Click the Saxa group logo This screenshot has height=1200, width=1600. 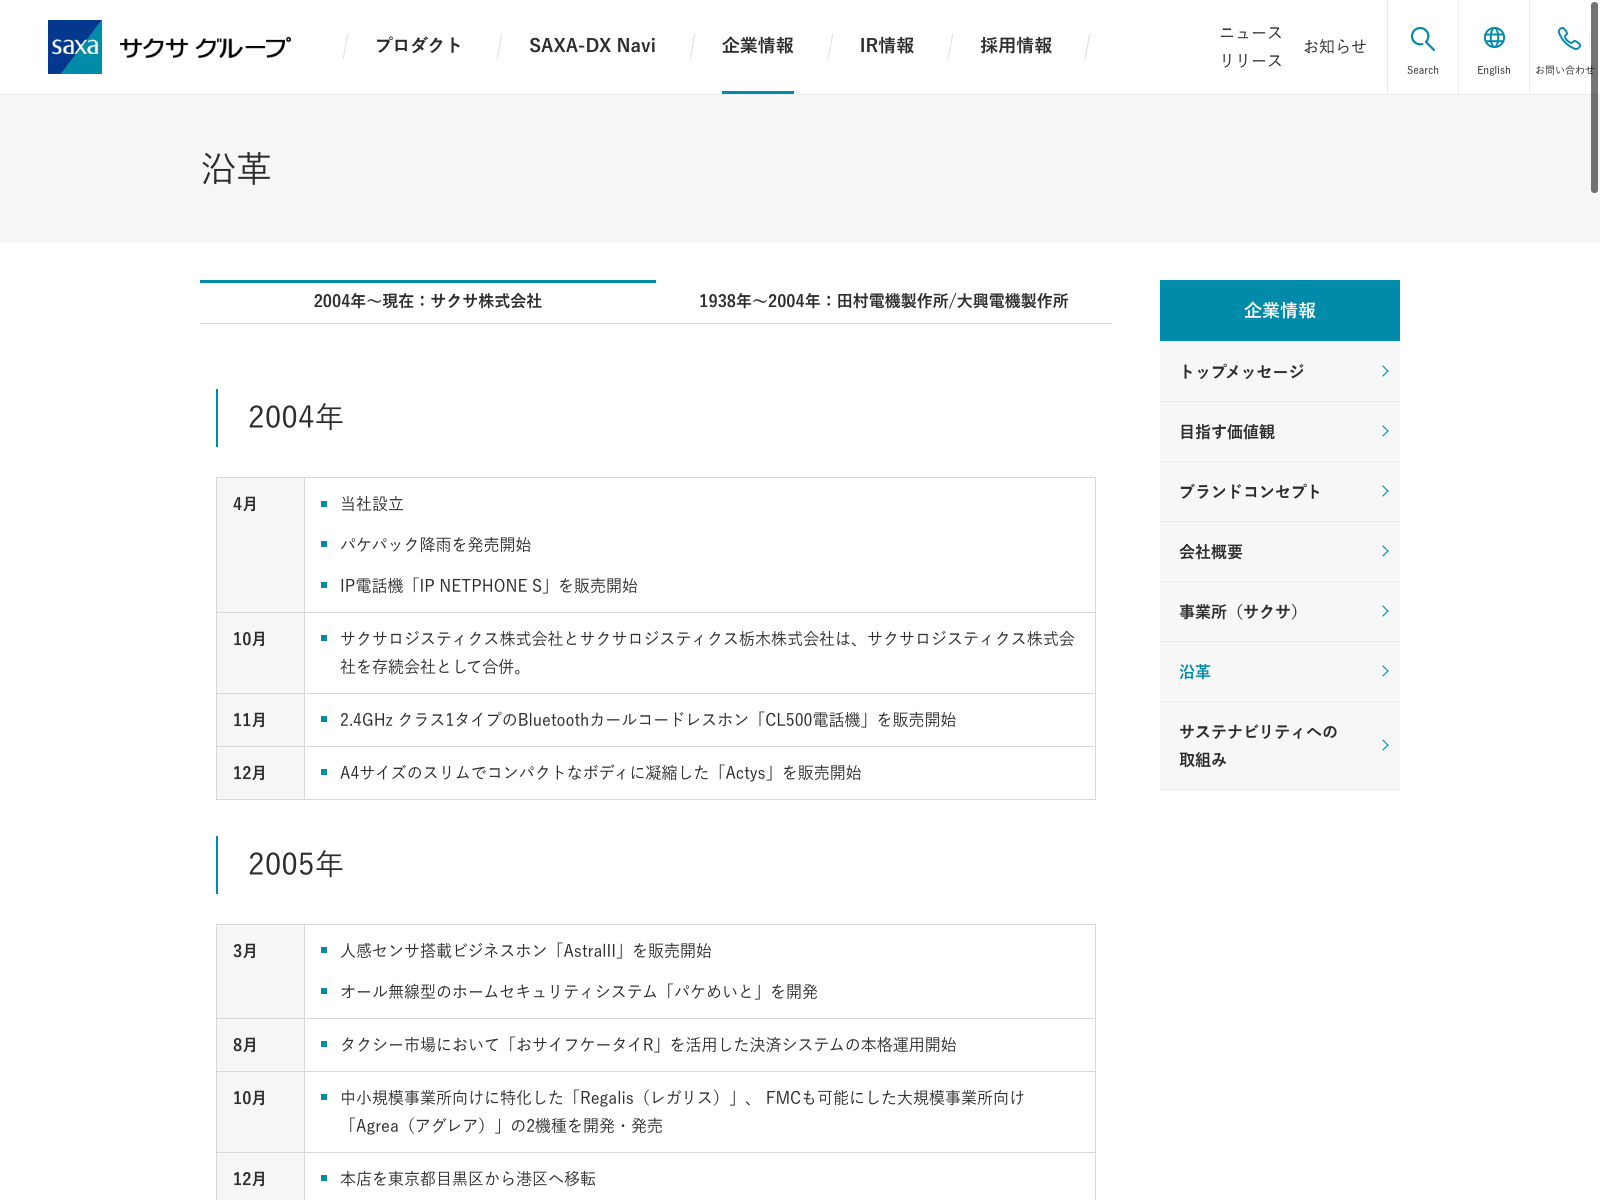[169, 47]
